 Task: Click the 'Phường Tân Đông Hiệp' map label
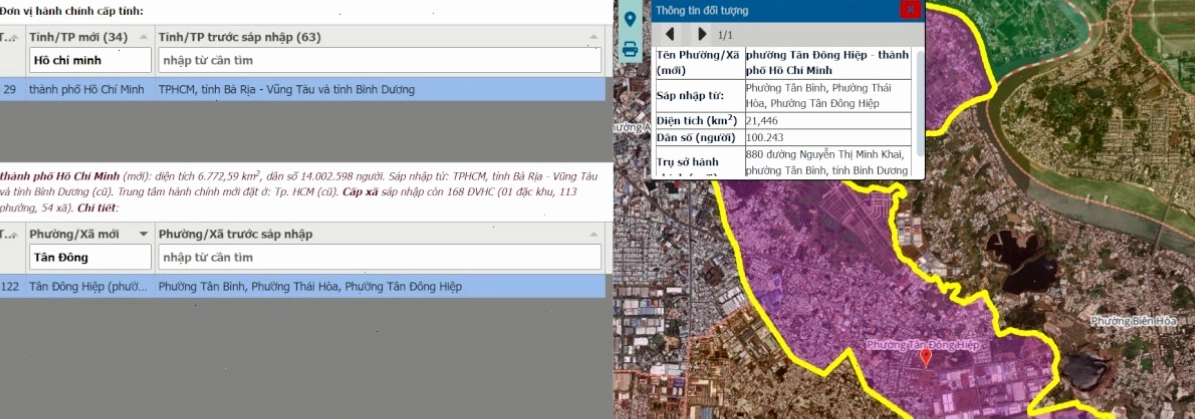point(923,345)
